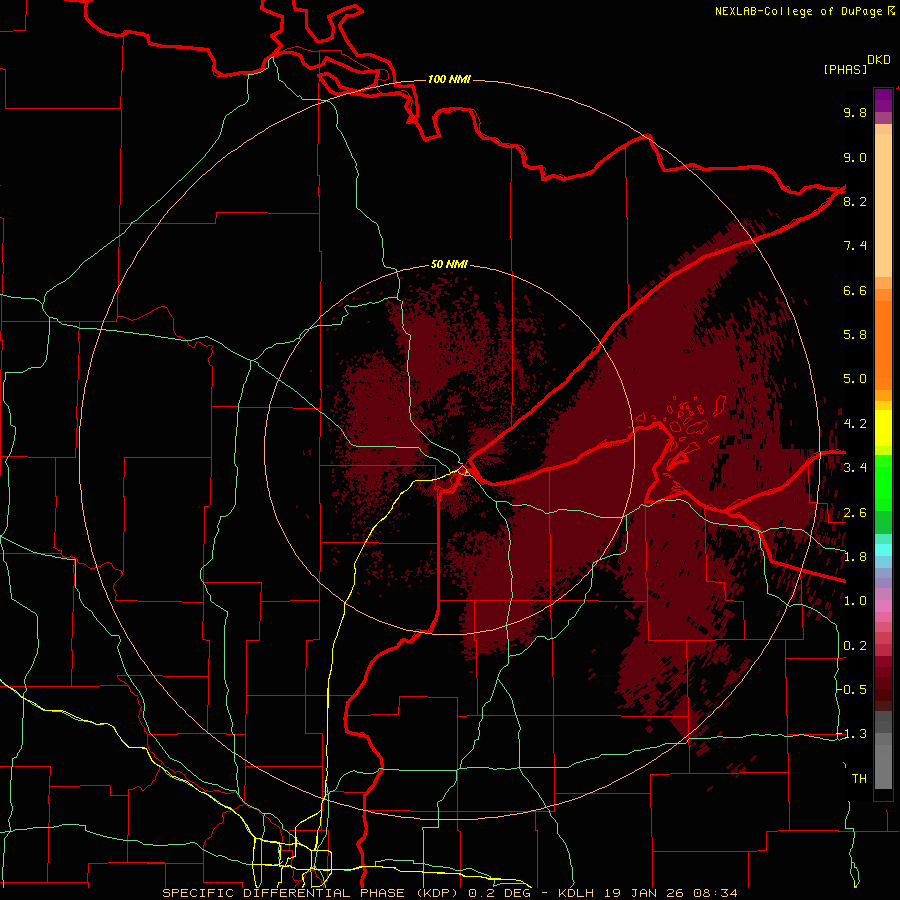Click the 9.8 value on the color scale
The height and width of the screenshot is (900, 900).
(x=855, y=112)
